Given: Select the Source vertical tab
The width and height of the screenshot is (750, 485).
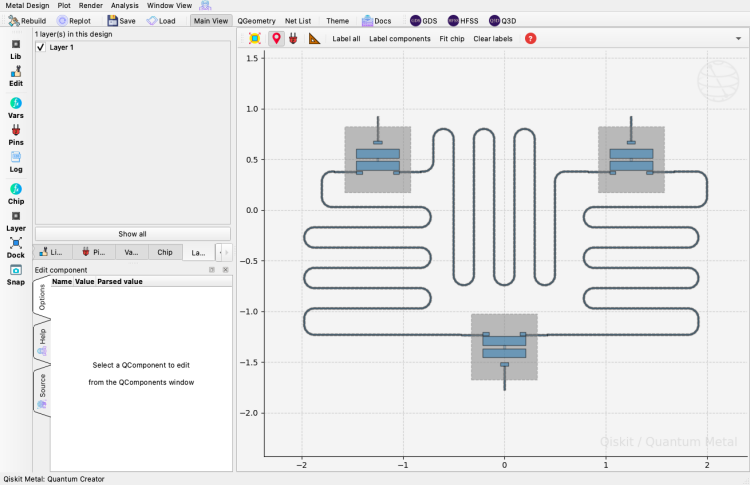Looking at the screenshot, I should pyautogui.click(x=42, y=391).
